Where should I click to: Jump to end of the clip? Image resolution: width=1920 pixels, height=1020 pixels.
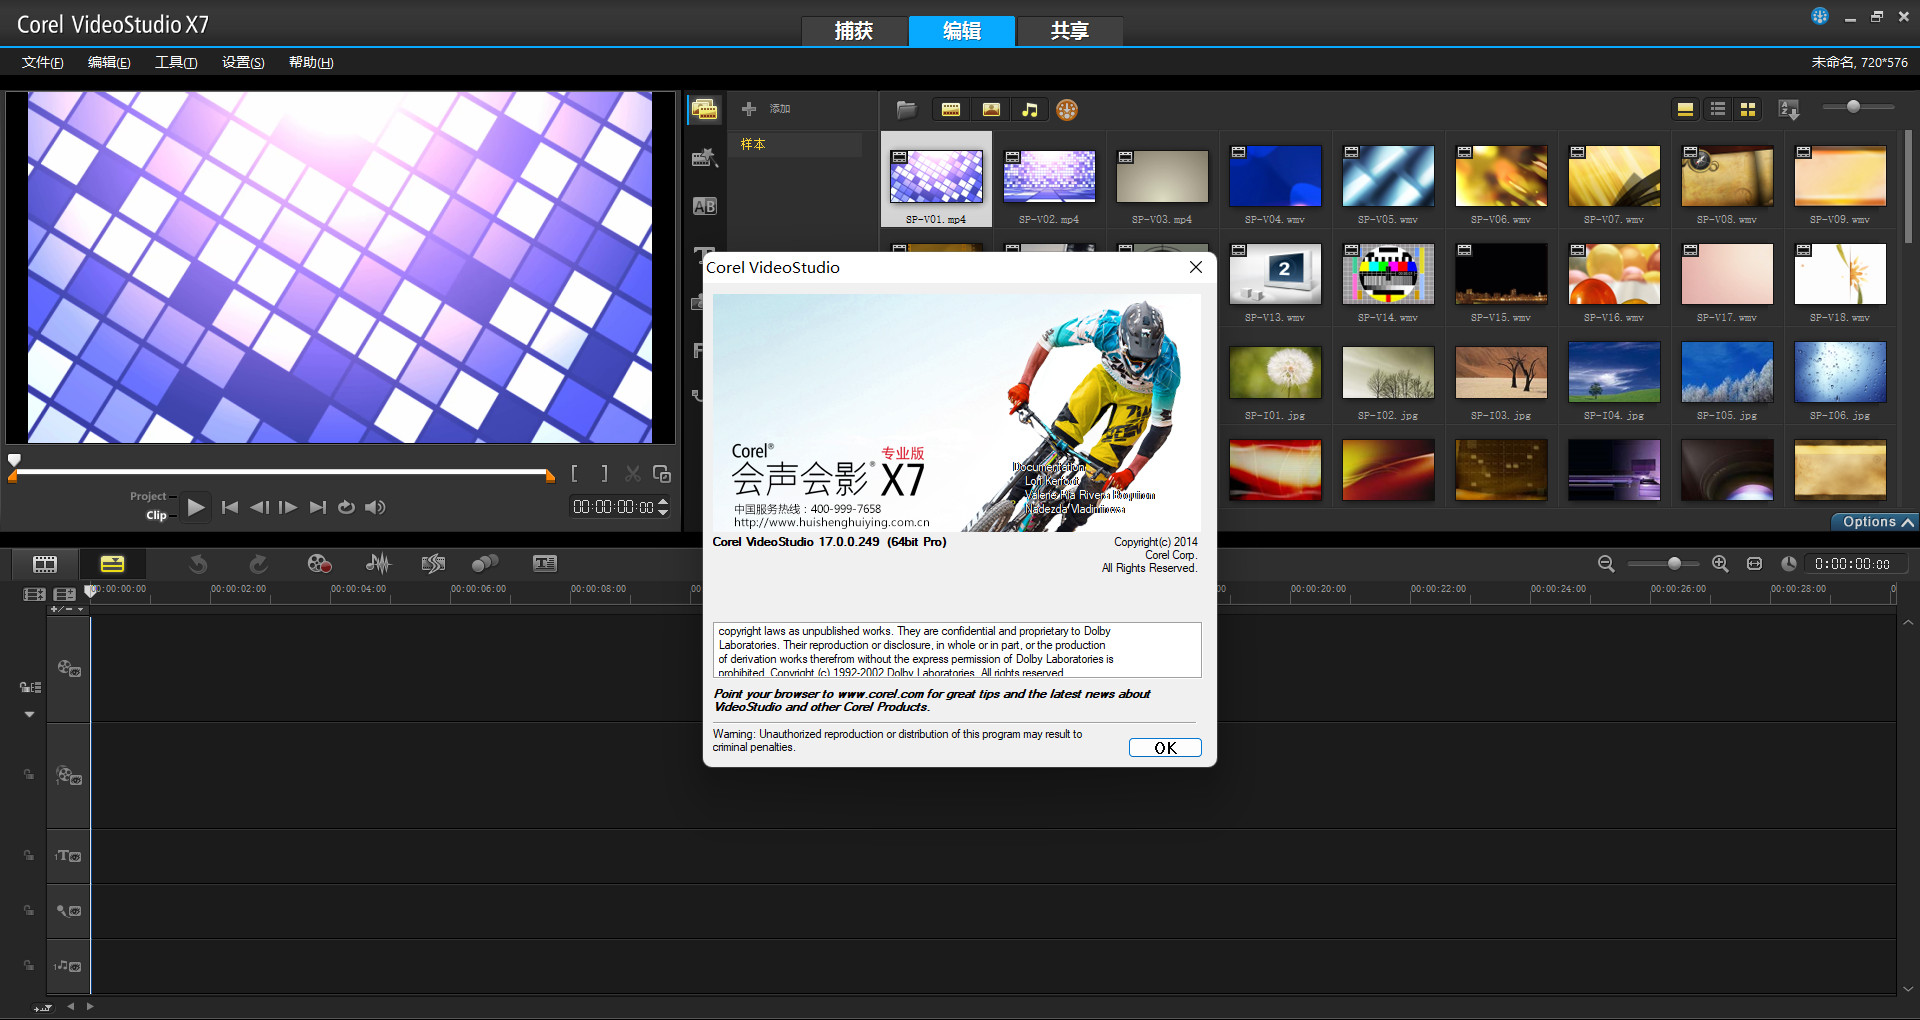coord(318,507)
